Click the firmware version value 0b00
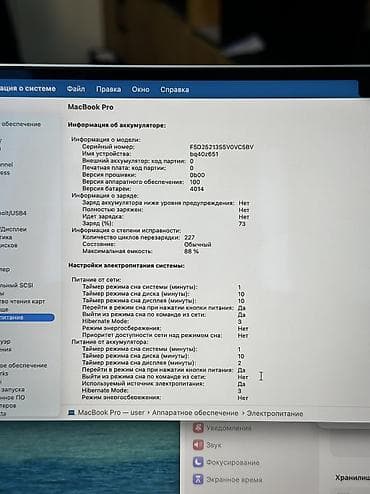Screen dimensions: 370x494 (197, 175)
